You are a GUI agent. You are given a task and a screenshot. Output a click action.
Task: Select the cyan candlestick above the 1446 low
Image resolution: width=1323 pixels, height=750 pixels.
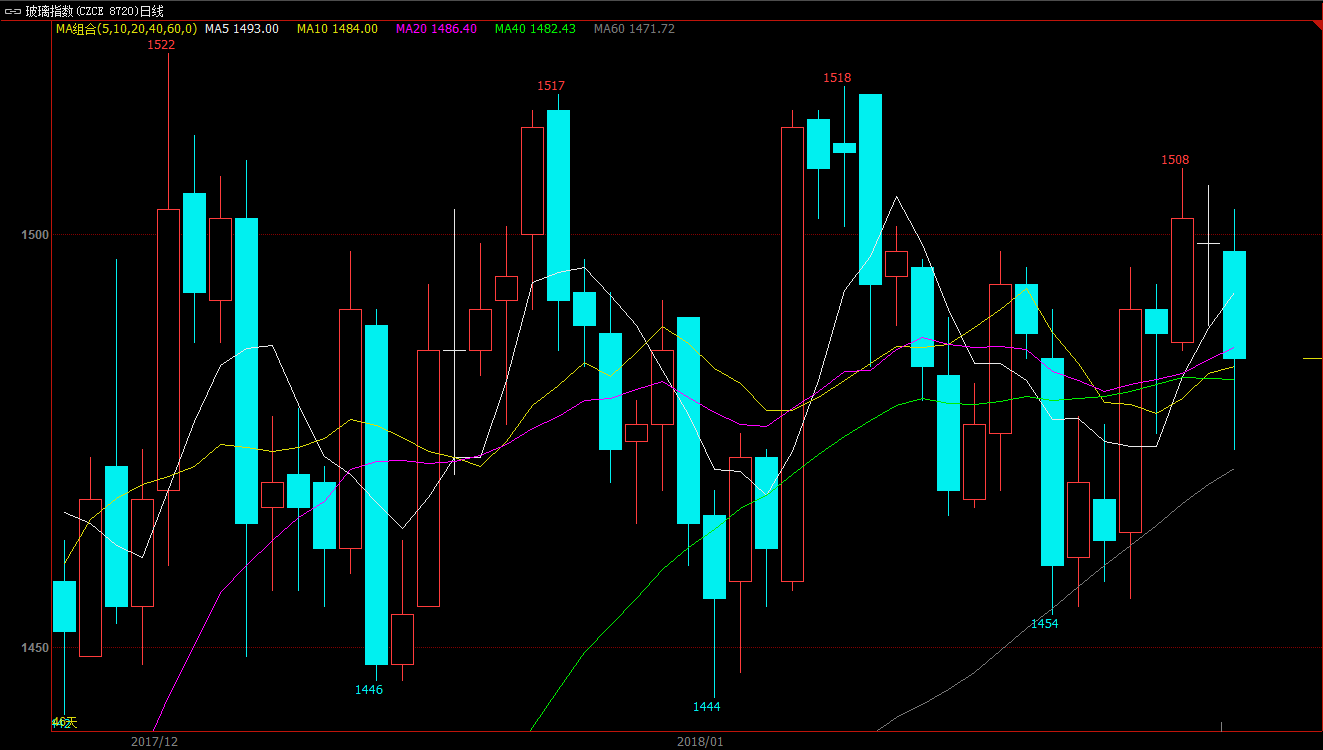(x=376, y=495)
